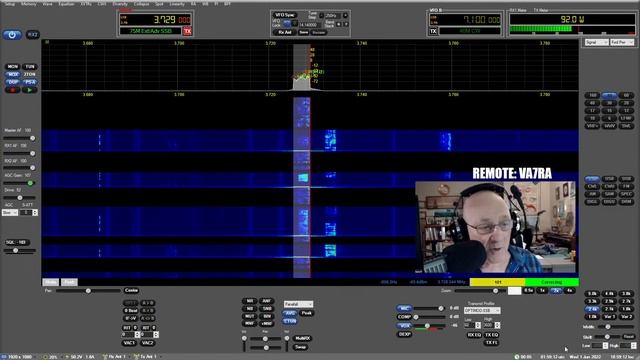Viewport: 640px width, 360px height.
Task: Toggle the 2TON two-tone button
Action: pos(29,74)
